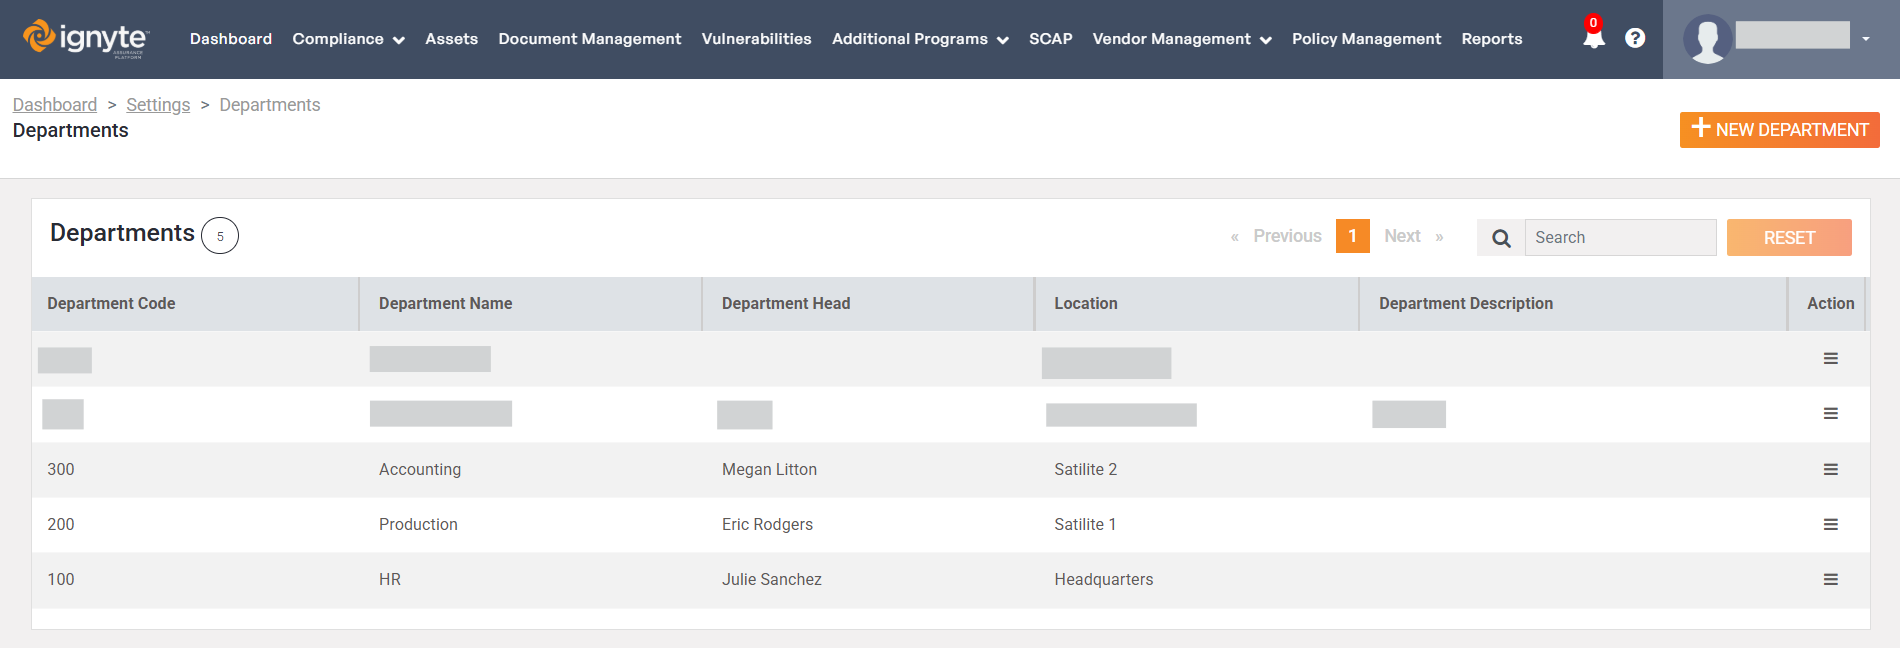Open action menu for HR row
The image size is (1900, 648).
1830,579
